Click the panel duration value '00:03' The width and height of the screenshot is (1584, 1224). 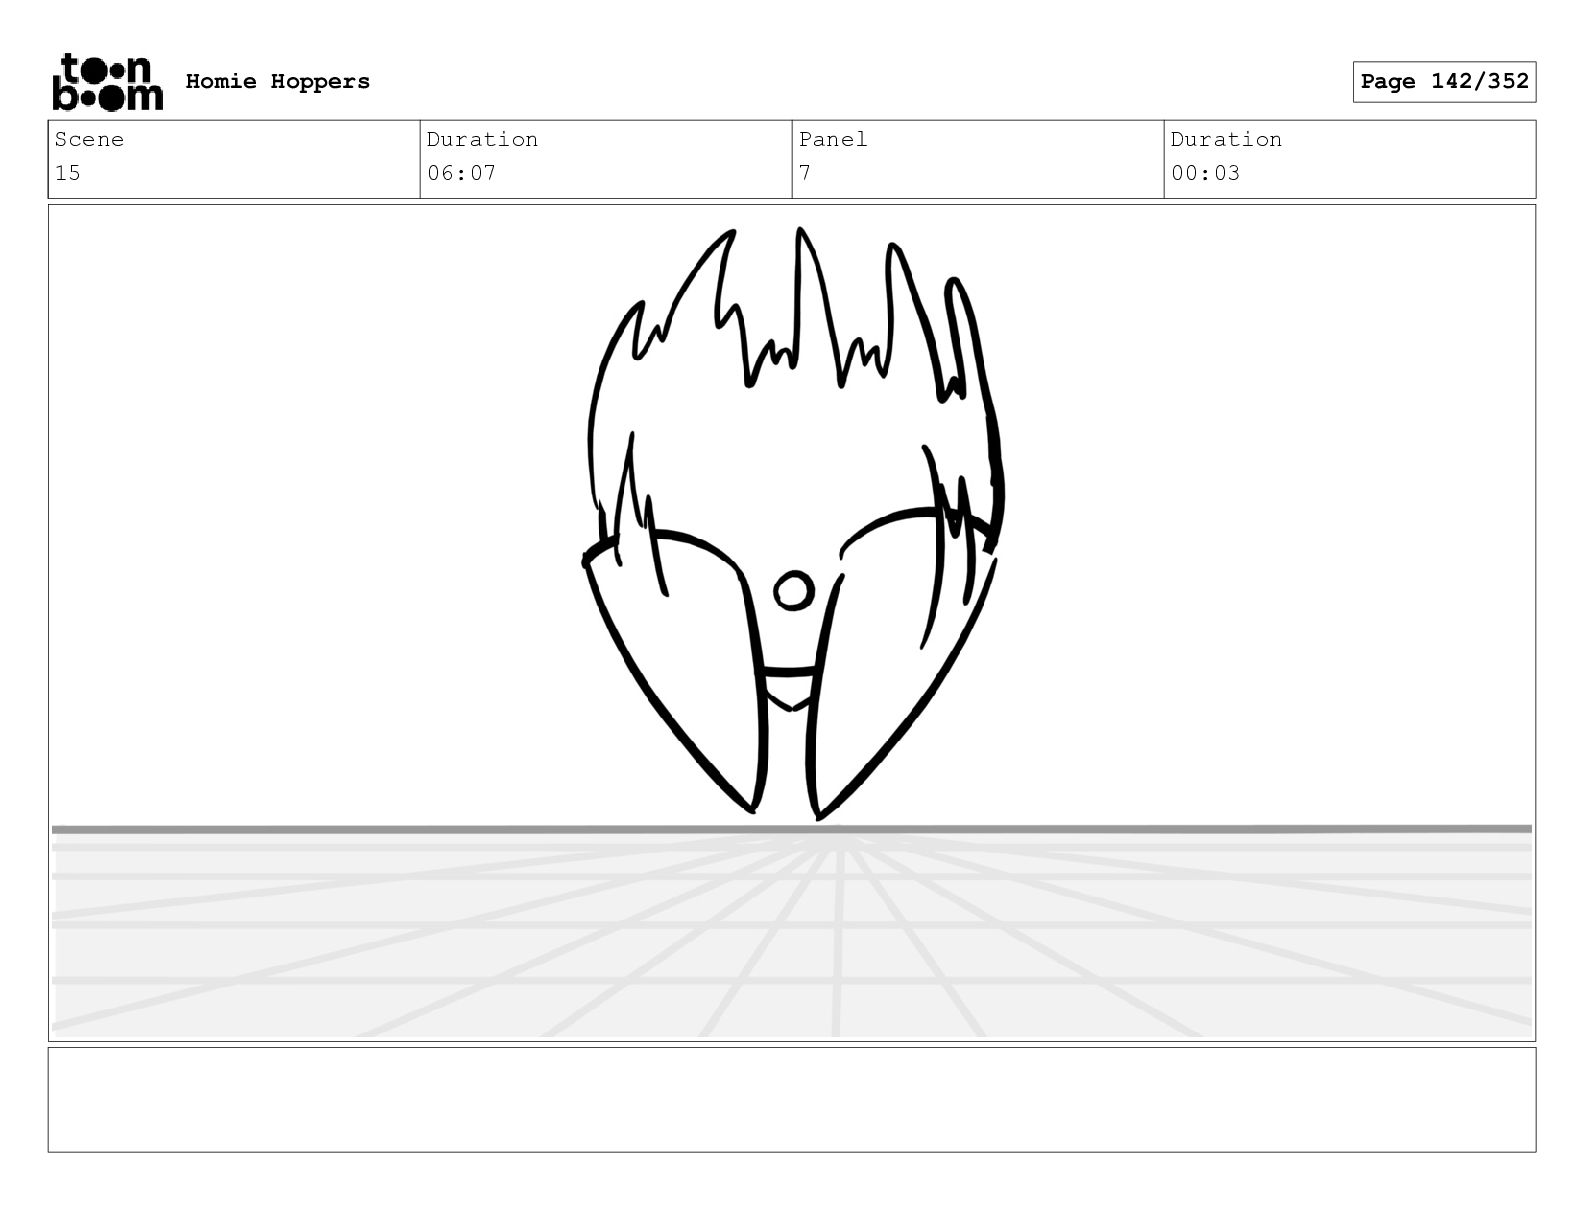[1205, 173]
